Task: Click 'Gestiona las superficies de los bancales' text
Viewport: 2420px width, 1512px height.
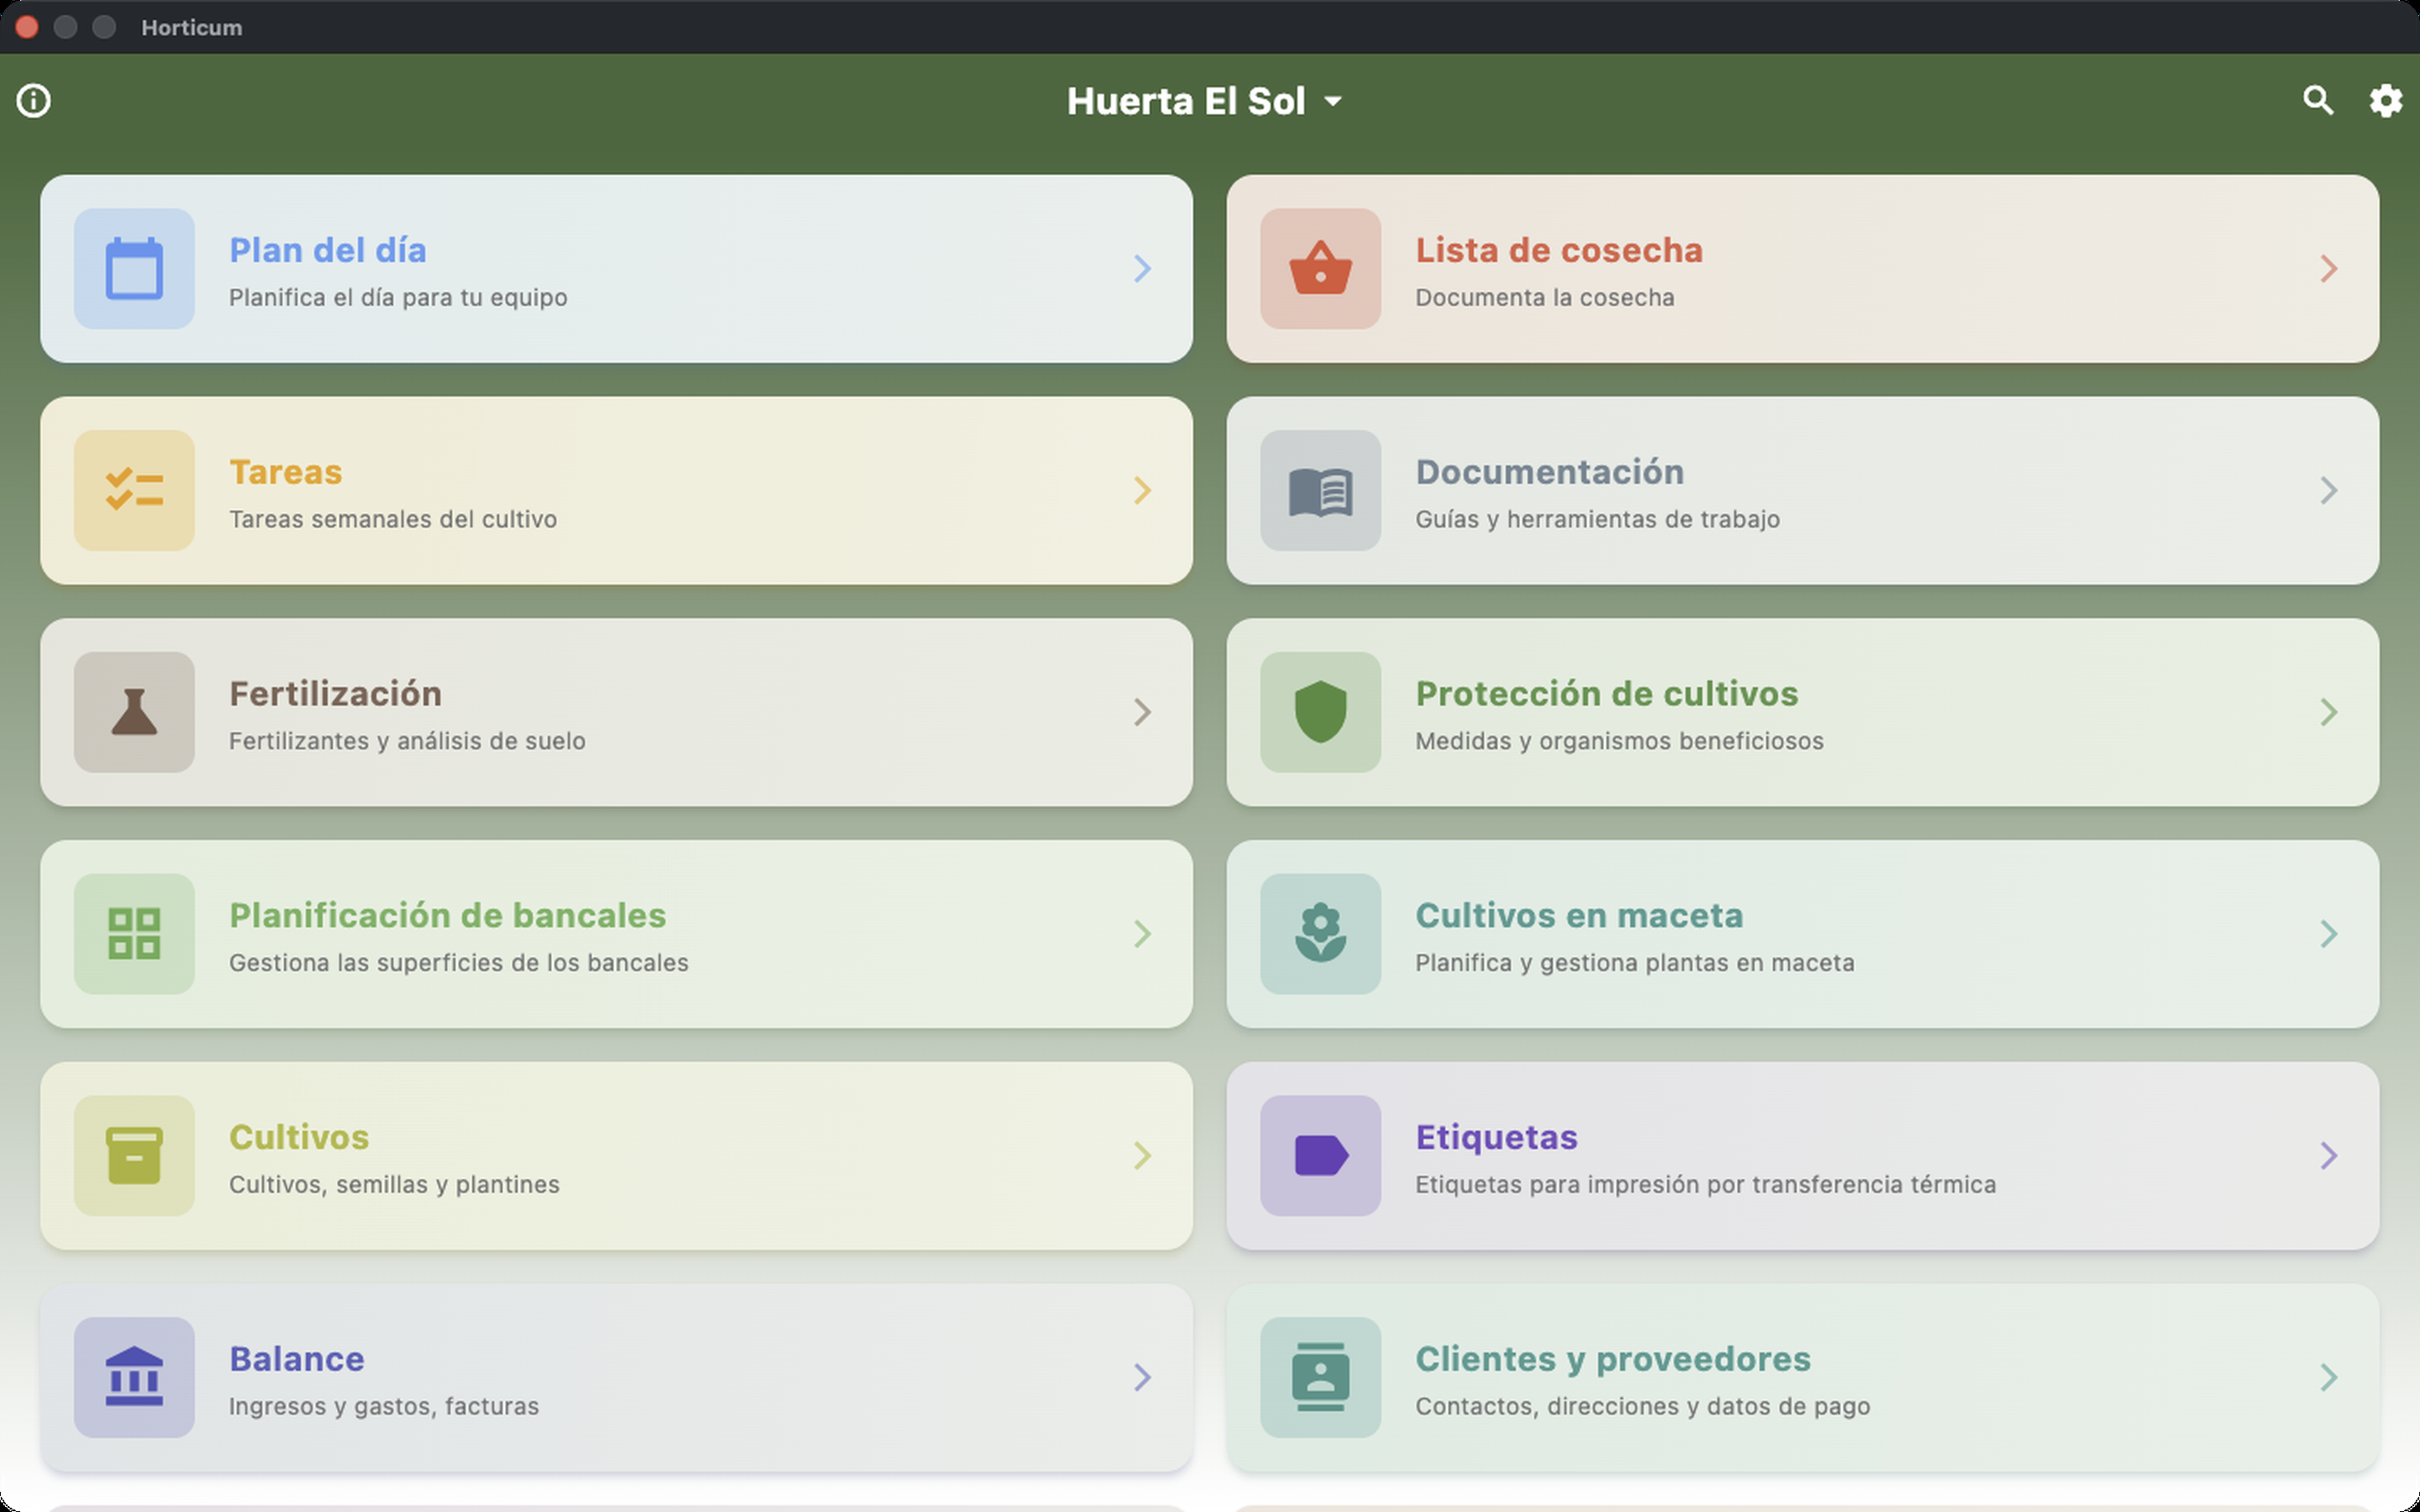Action: pyautogui.click(x=459, y=963)
